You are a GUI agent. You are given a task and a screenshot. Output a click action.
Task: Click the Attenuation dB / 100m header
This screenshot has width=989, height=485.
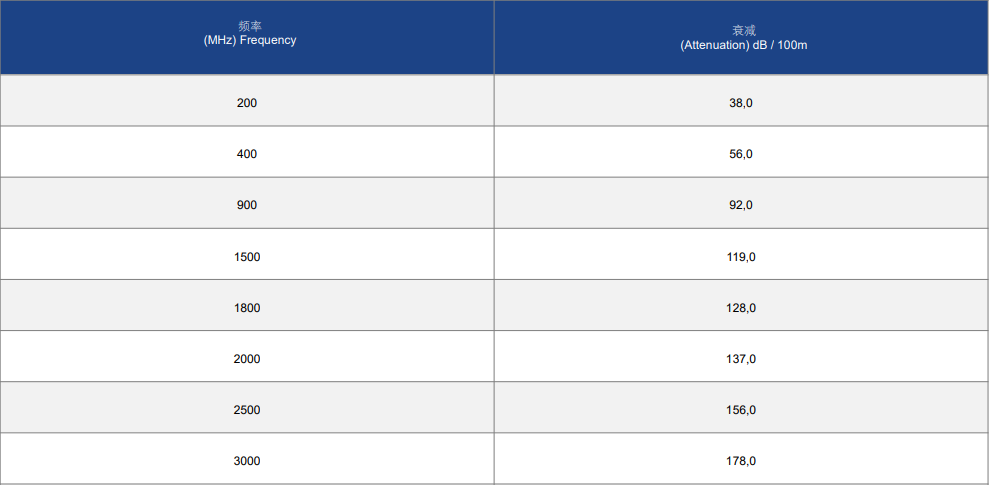click(x=742, y=37)
